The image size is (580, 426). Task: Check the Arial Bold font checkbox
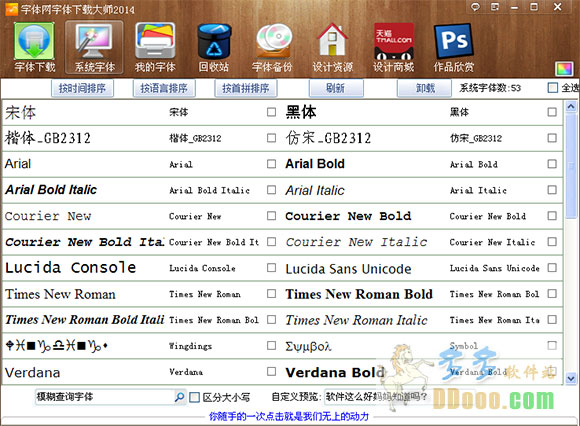click(x=552, y=164)
